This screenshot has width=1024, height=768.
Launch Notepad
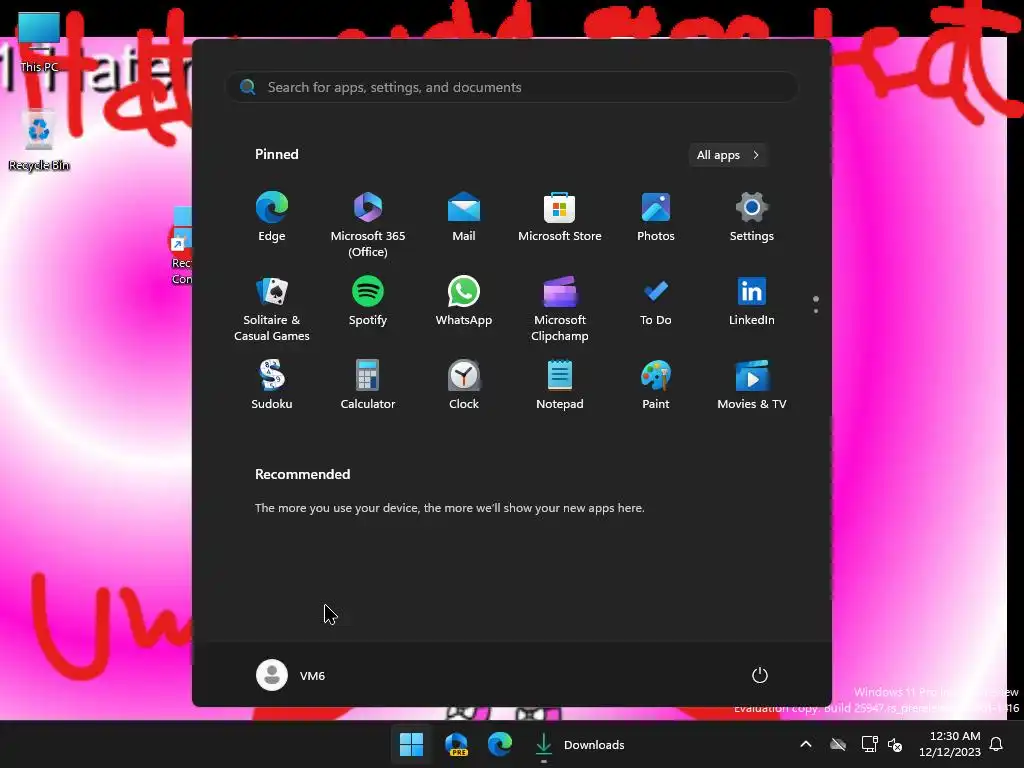pos(560,385)
